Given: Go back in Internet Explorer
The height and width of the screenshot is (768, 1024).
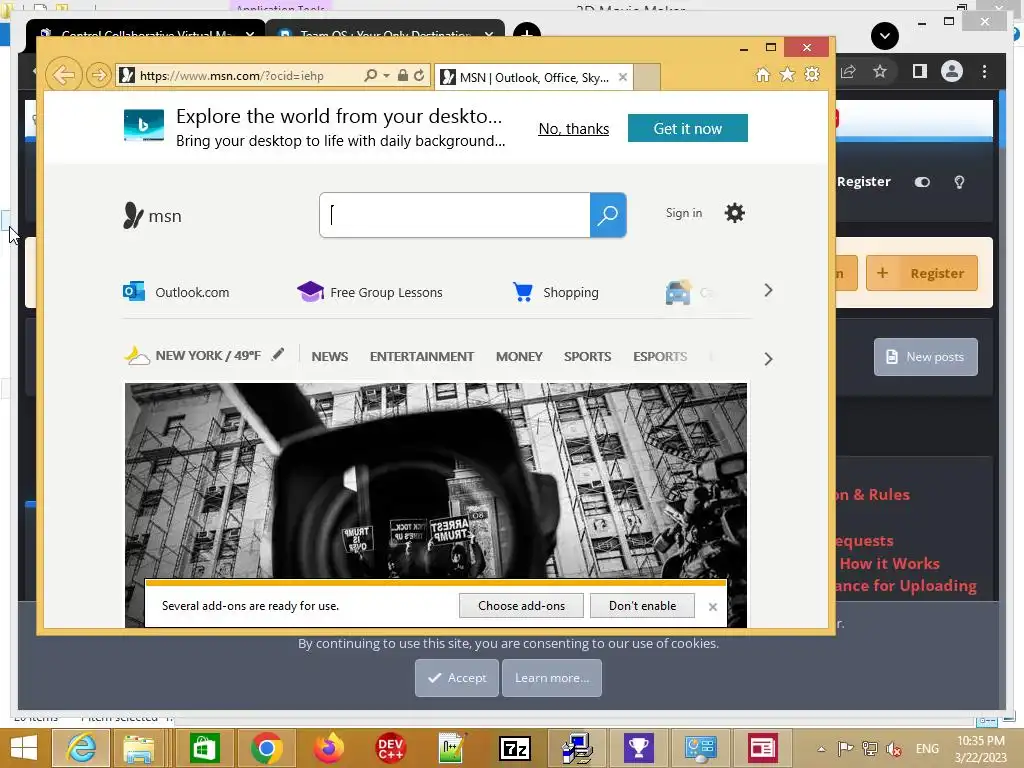Looking at the screenshot, I should [x=63, y=75].
